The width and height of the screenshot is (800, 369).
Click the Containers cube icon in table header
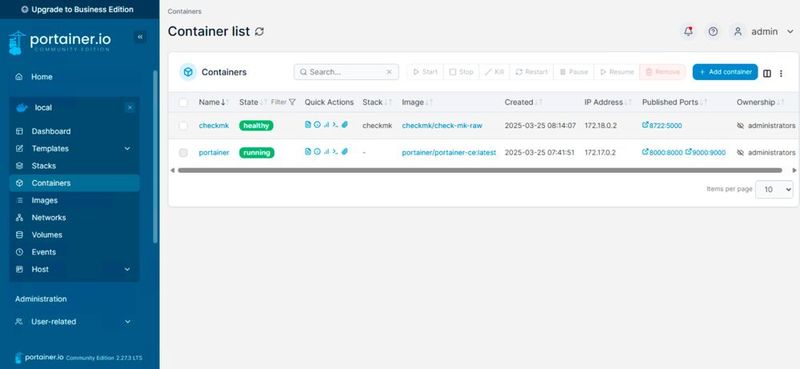[x=188, y=72]
